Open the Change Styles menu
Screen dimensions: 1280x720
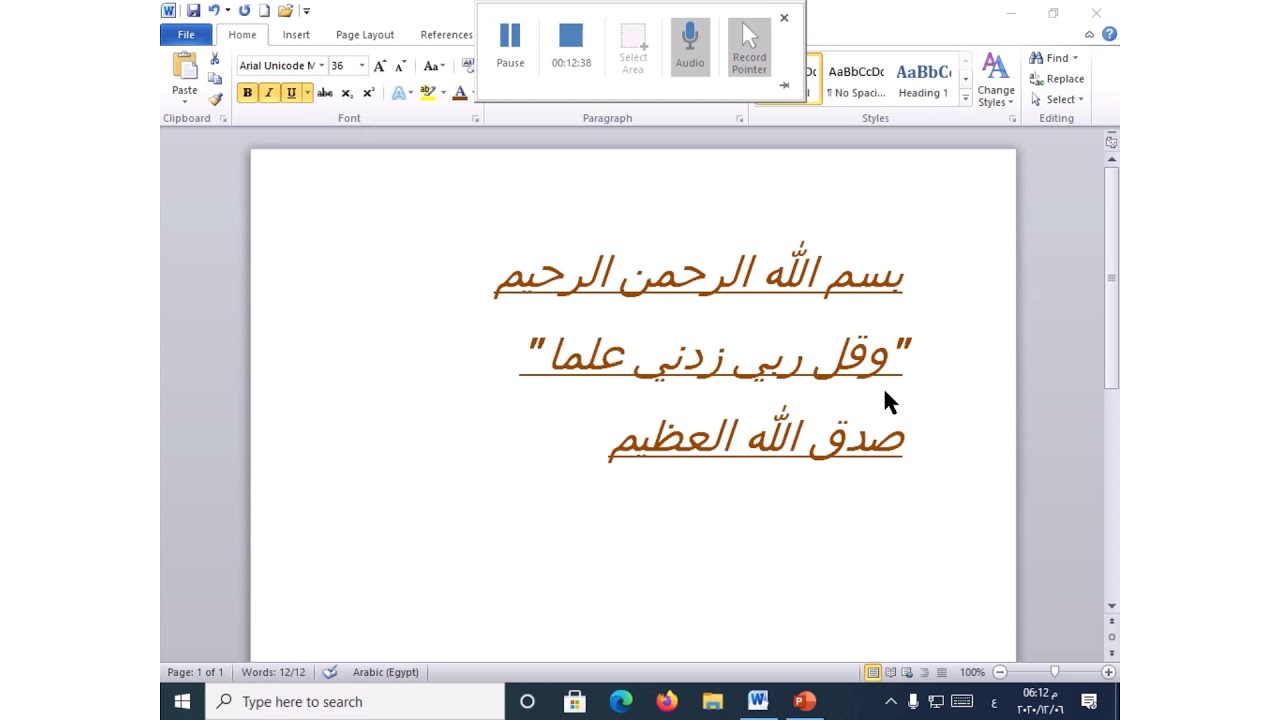click(x=996, y=80)
